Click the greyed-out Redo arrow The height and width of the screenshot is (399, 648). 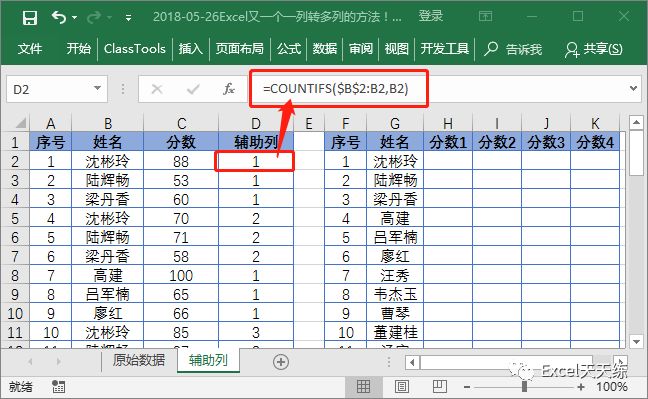(94, 17)
